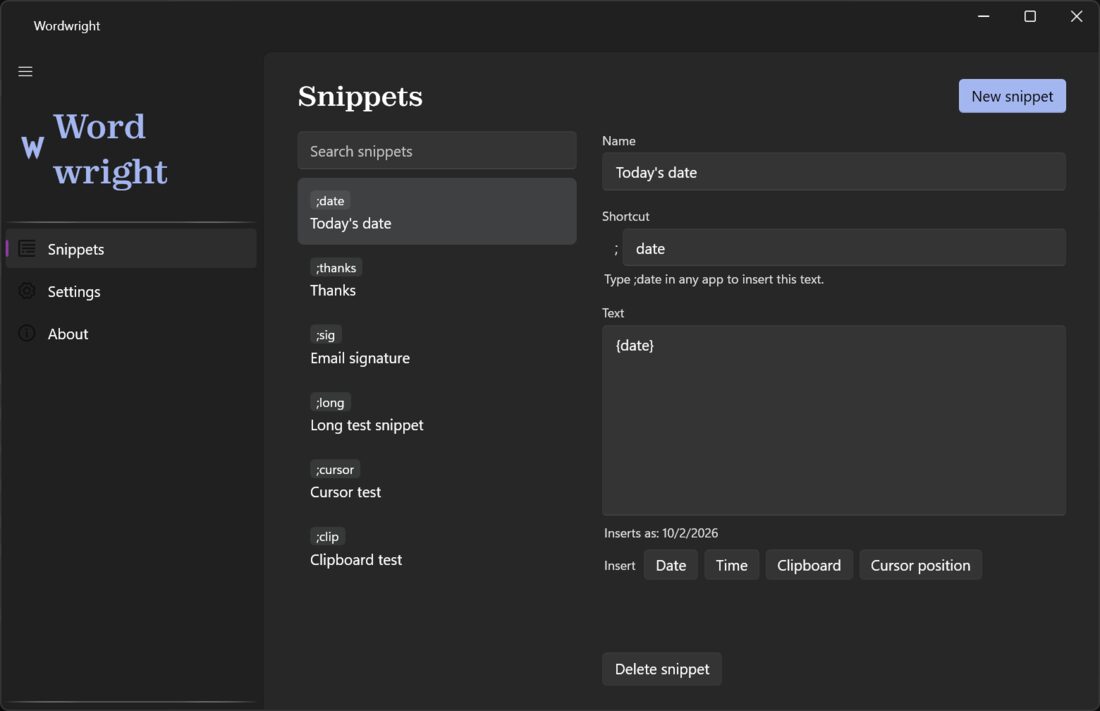Create a New snippet
This screenshot has height=711, width=1100.
1012,96
